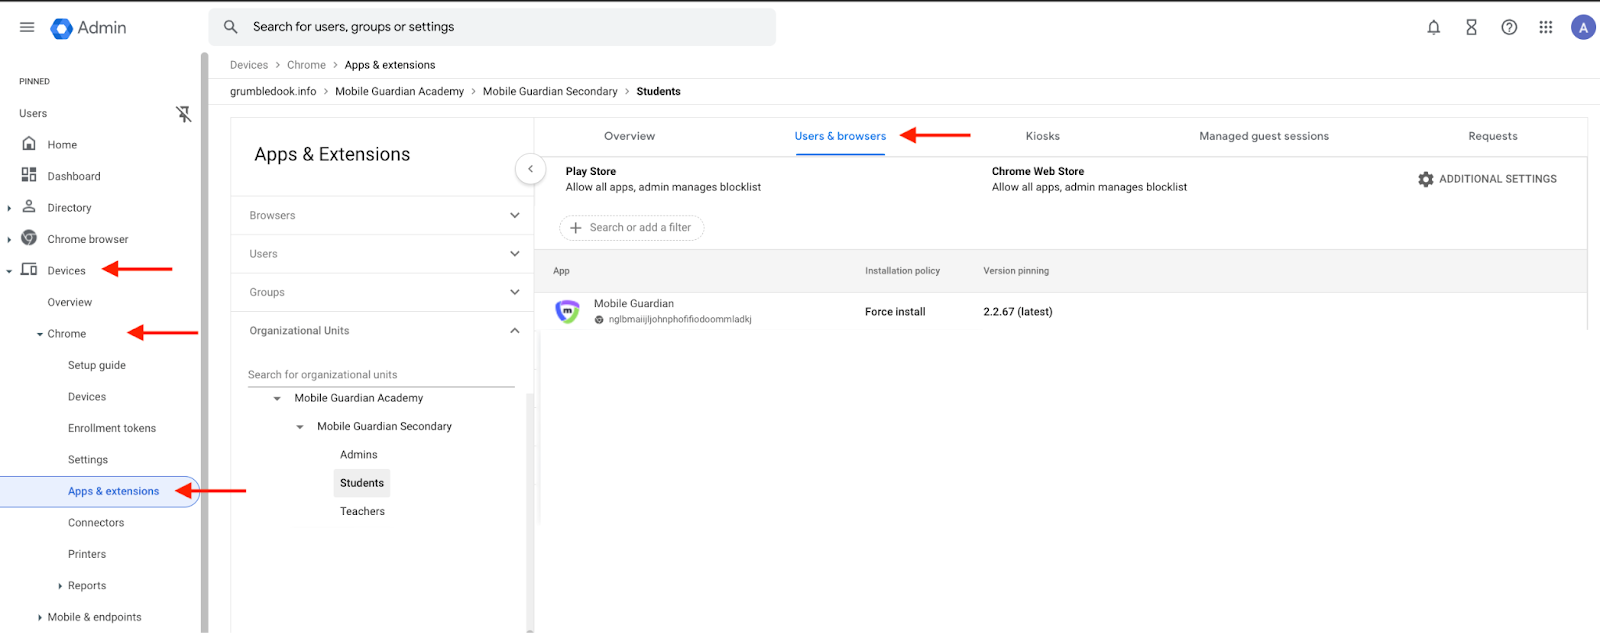Click Chrome Web Store settings summary
This screenshot has height=633, width=1600.
point(1089,179)
